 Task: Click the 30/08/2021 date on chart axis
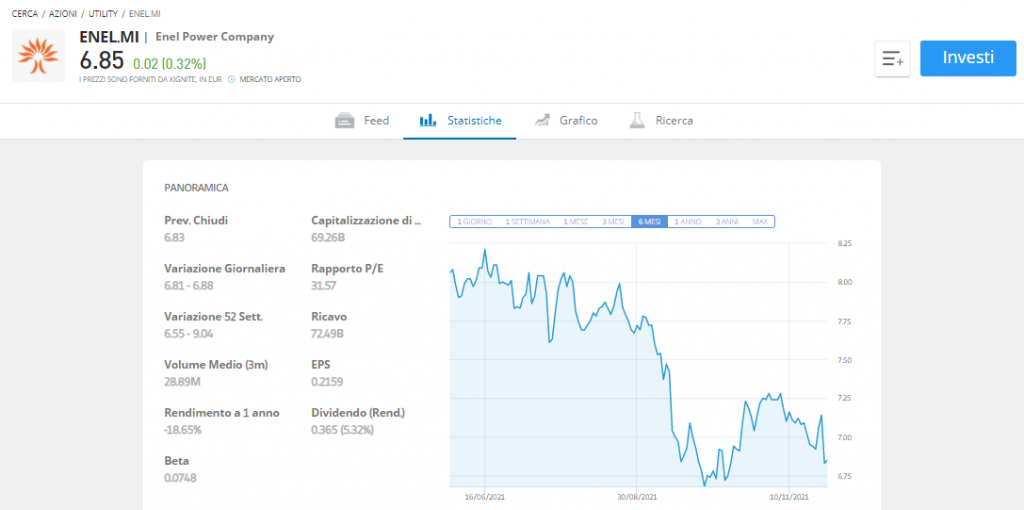[x=637, y=497]
